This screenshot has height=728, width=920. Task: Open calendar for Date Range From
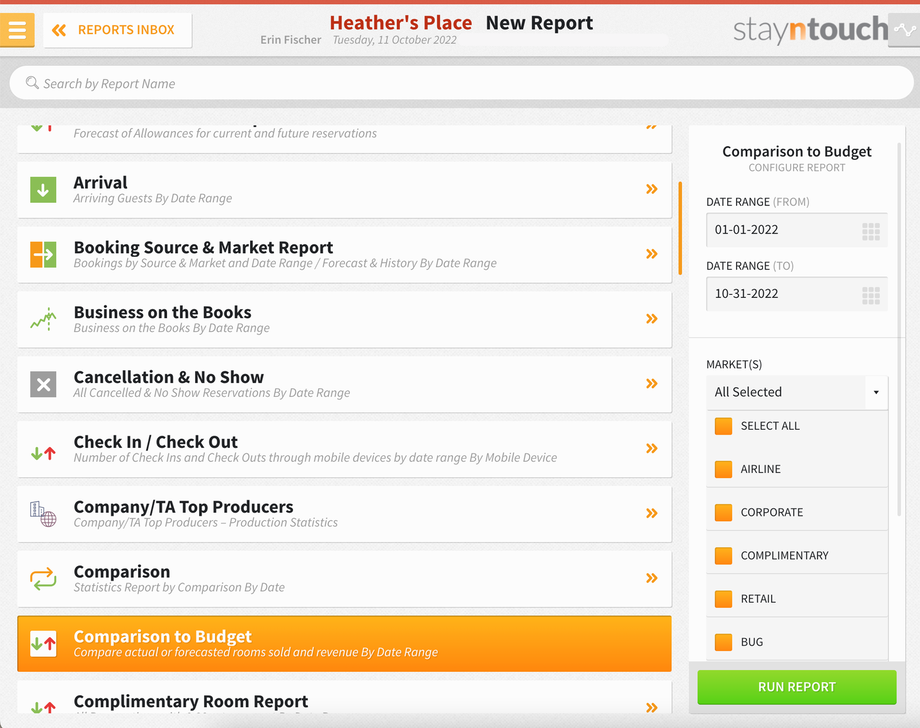click(x=871, y=231)
